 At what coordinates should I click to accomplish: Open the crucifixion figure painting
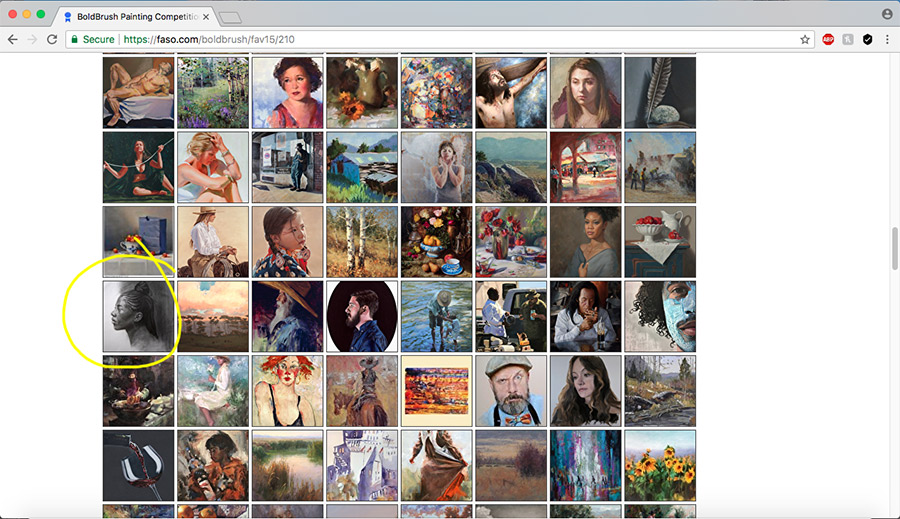pos(511,92)
